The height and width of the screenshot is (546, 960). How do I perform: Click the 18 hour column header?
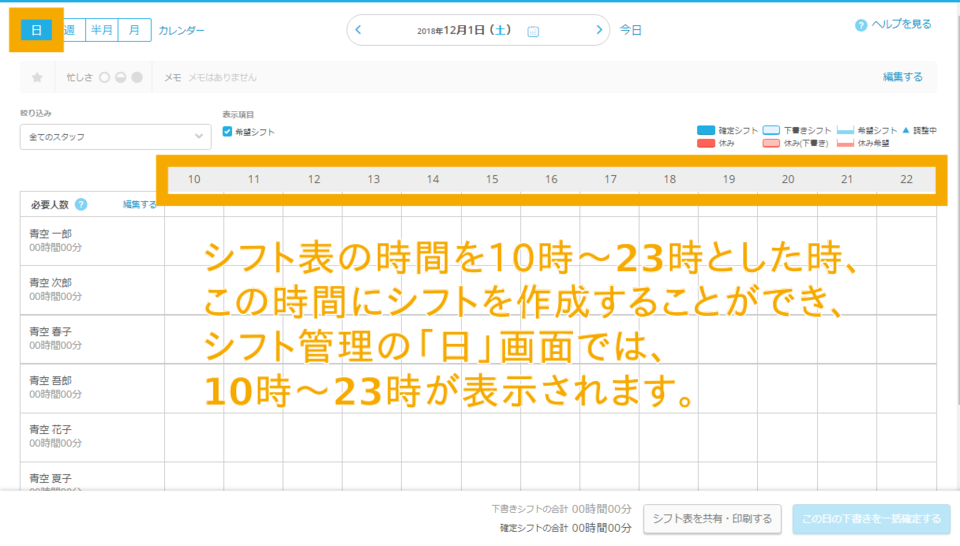[x=670, y=179]
